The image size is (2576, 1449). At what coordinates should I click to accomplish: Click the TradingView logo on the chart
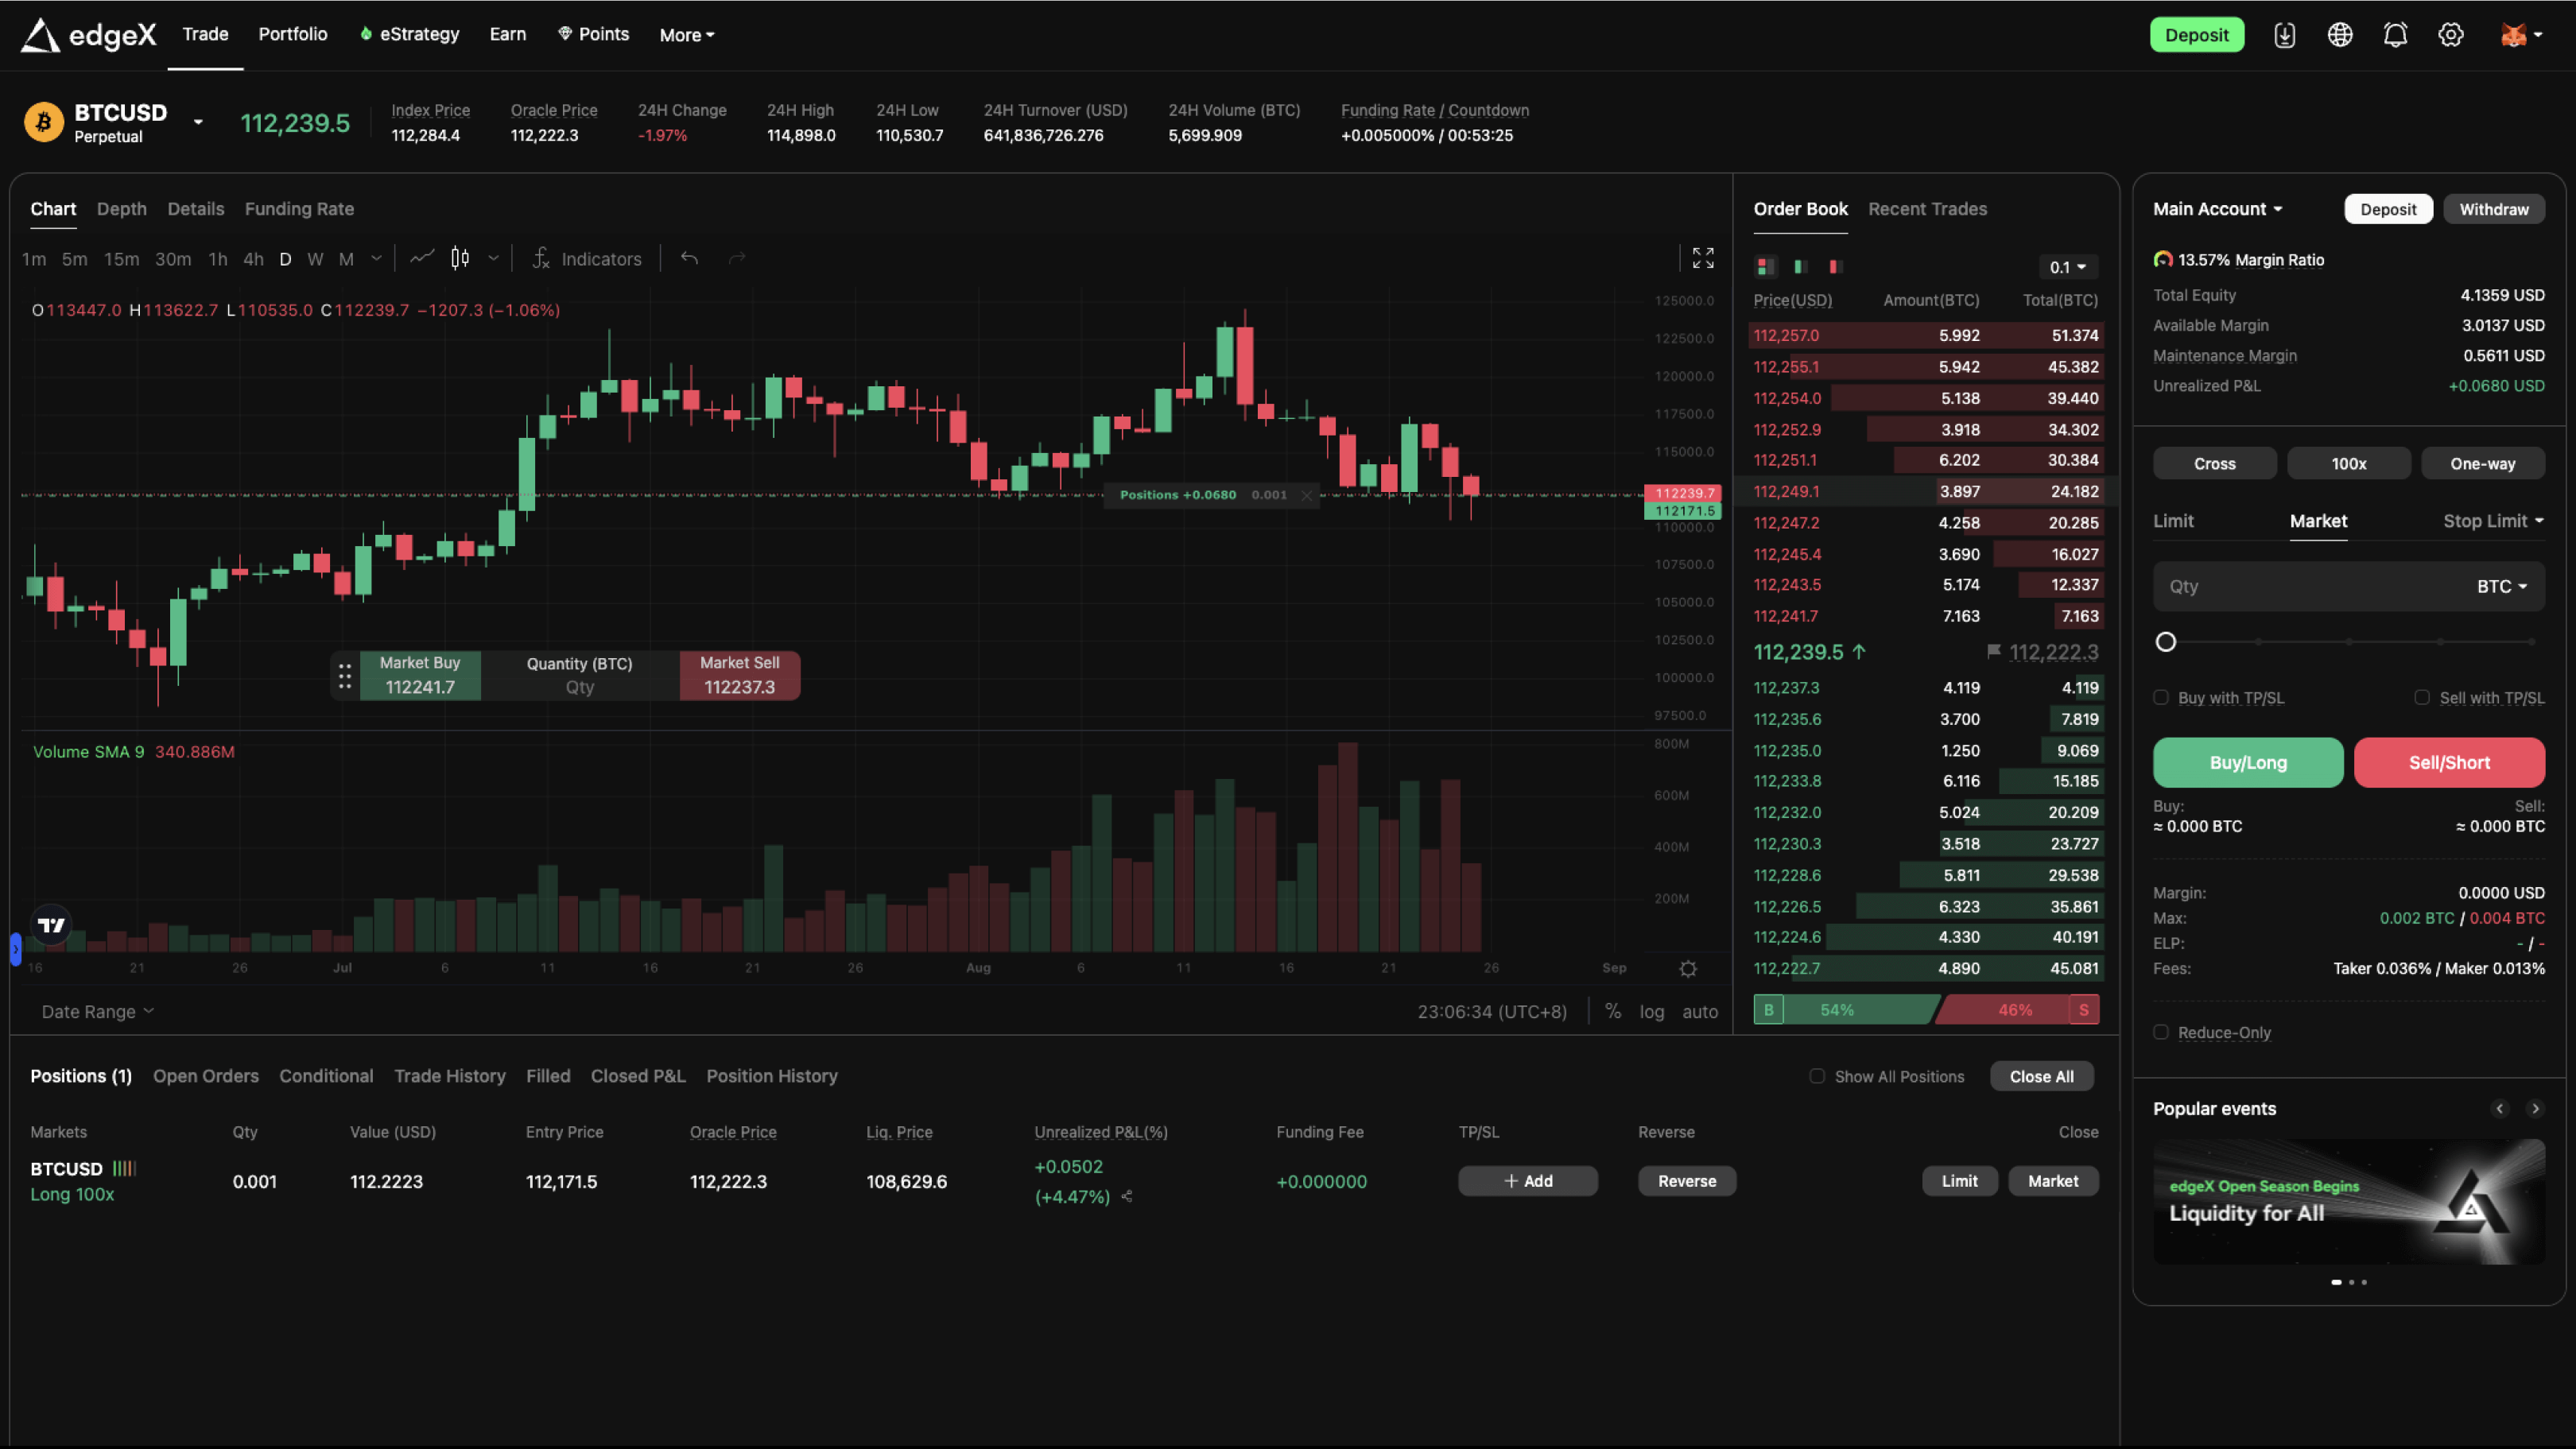coord(51,925)
